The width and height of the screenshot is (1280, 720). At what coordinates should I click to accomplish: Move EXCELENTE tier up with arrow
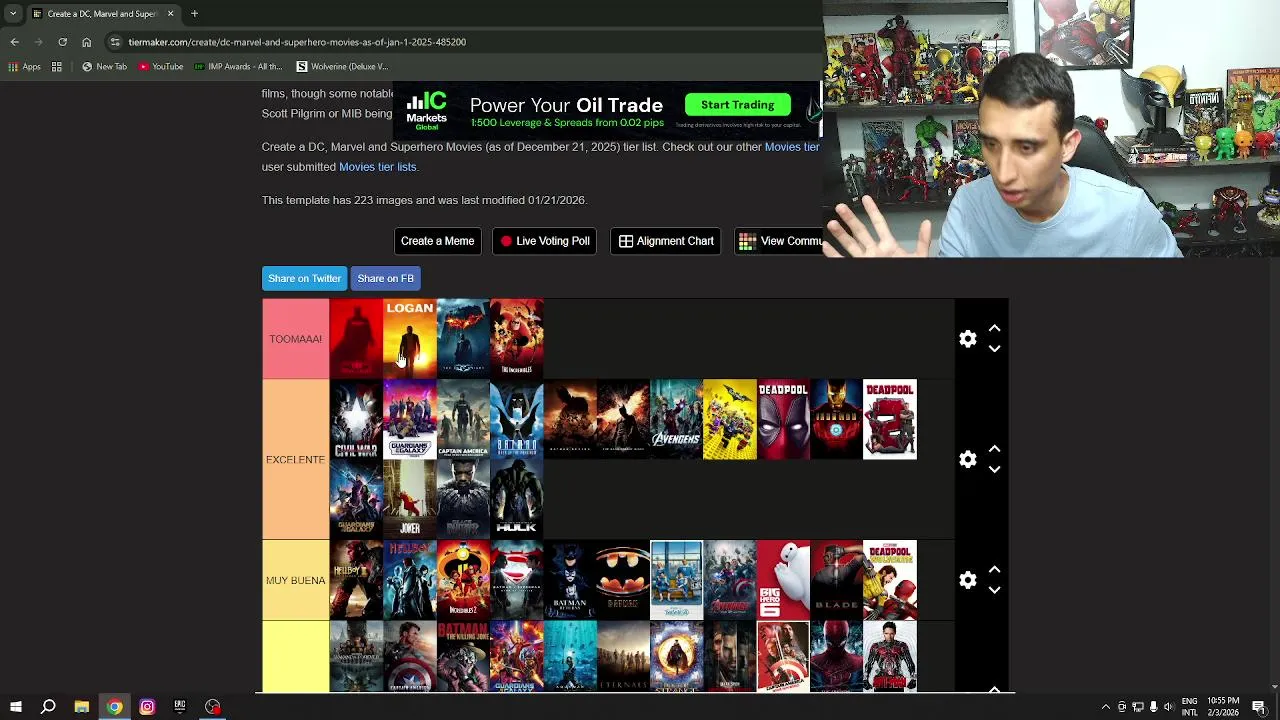coord(994,449)
